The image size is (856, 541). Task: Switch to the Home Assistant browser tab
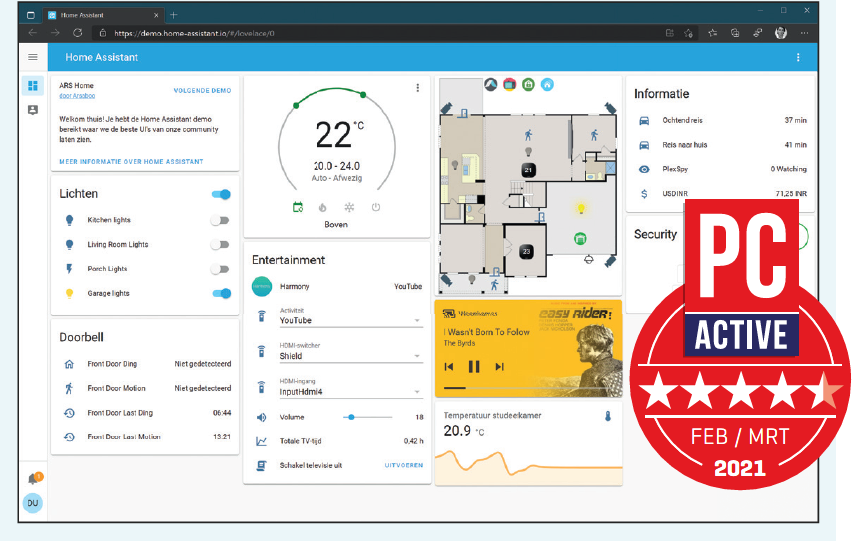point(104,15)
